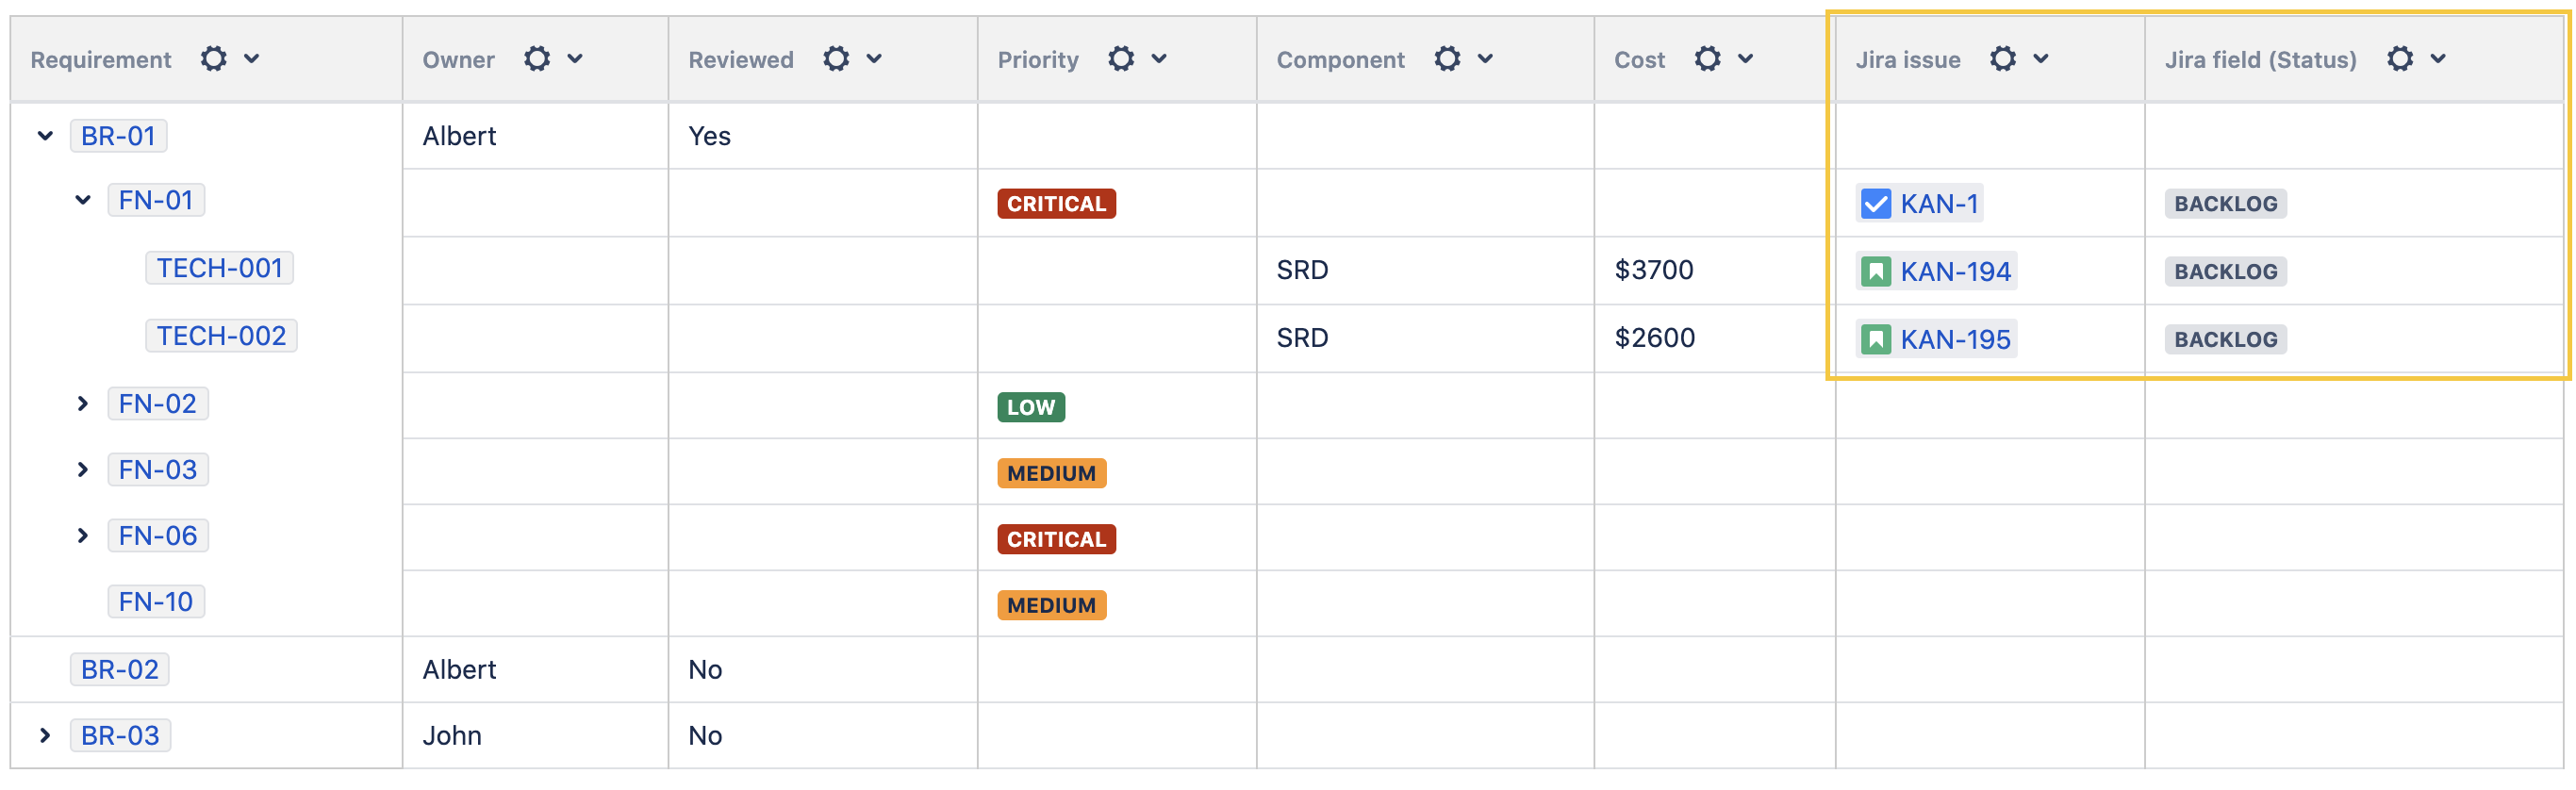Open settings gear for the Owner column

tap(537, 59)
